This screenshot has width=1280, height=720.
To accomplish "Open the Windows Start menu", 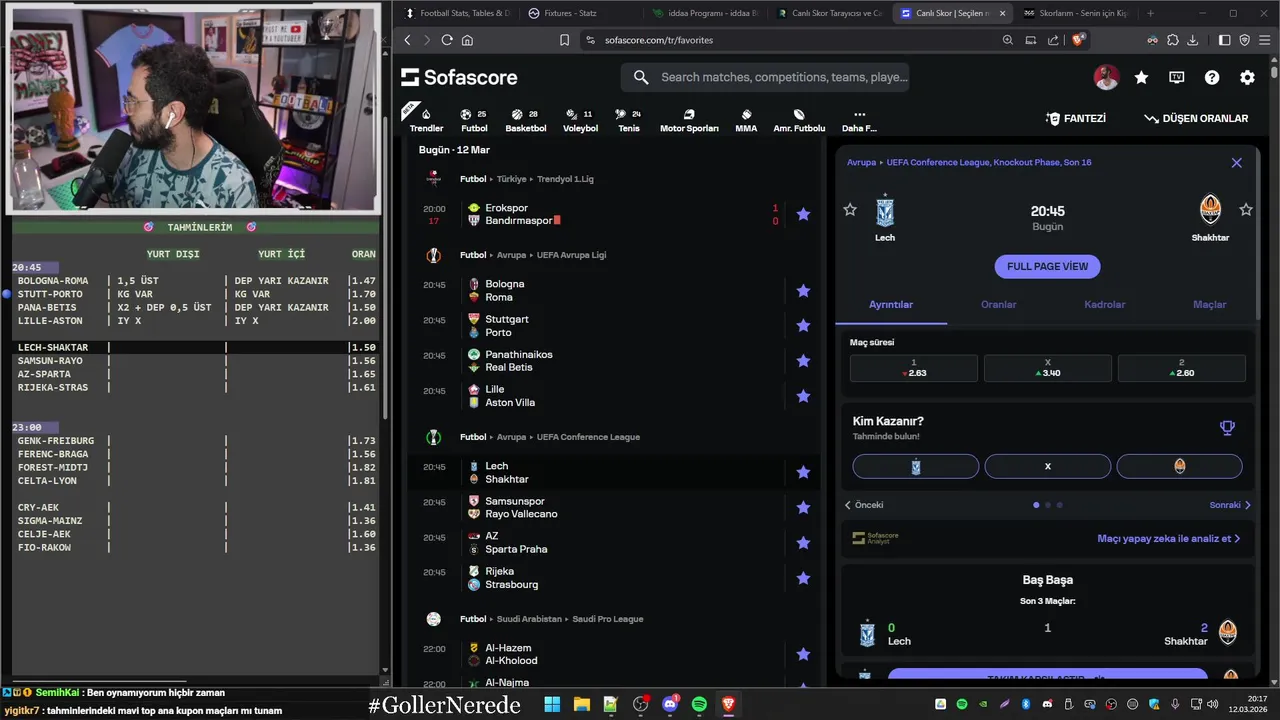I will [x=552, y=704].
